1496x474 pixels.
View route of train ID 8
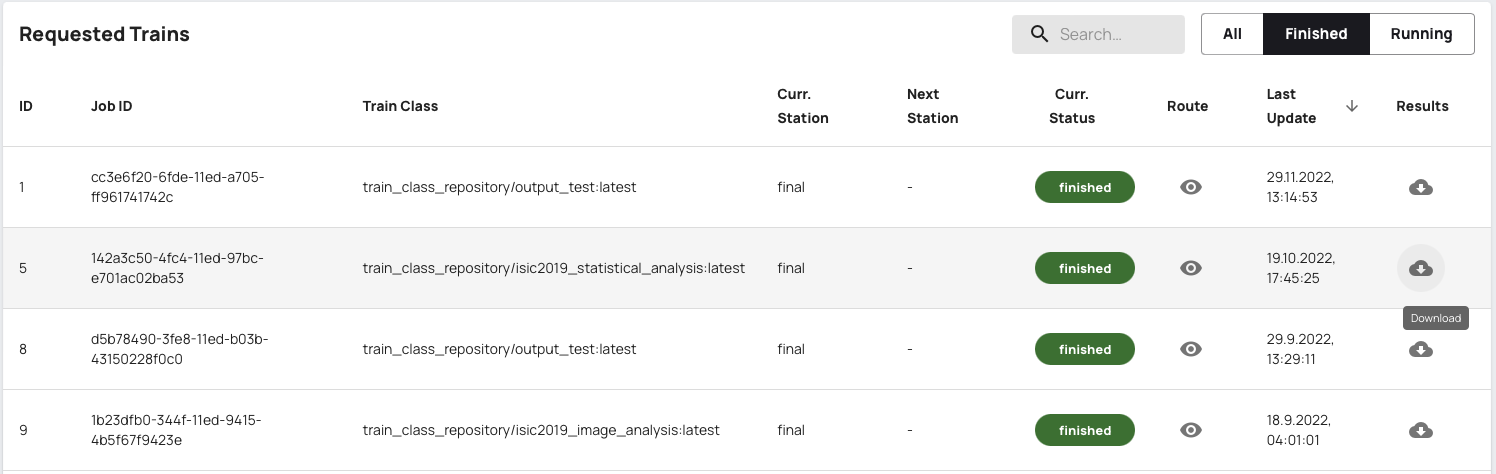point(1190,349)
